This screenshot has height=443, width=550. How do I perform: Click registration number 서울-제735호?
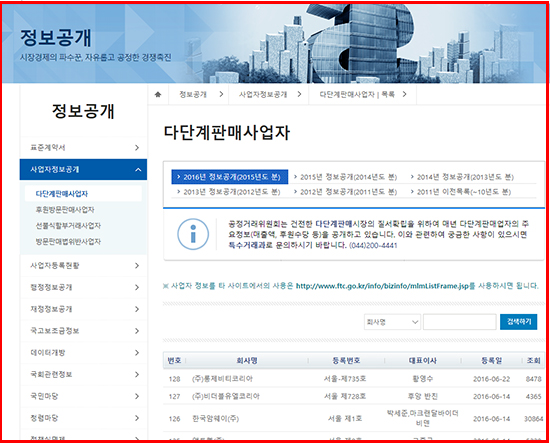coord(345,379)
